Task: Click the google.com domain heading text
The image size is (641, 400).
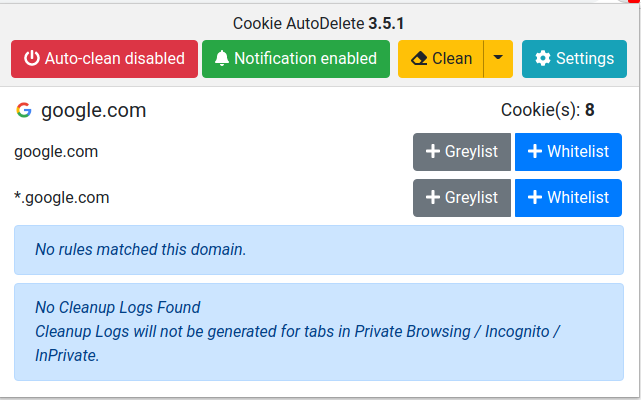Action: pyautogui.click(x=94, y=111)
